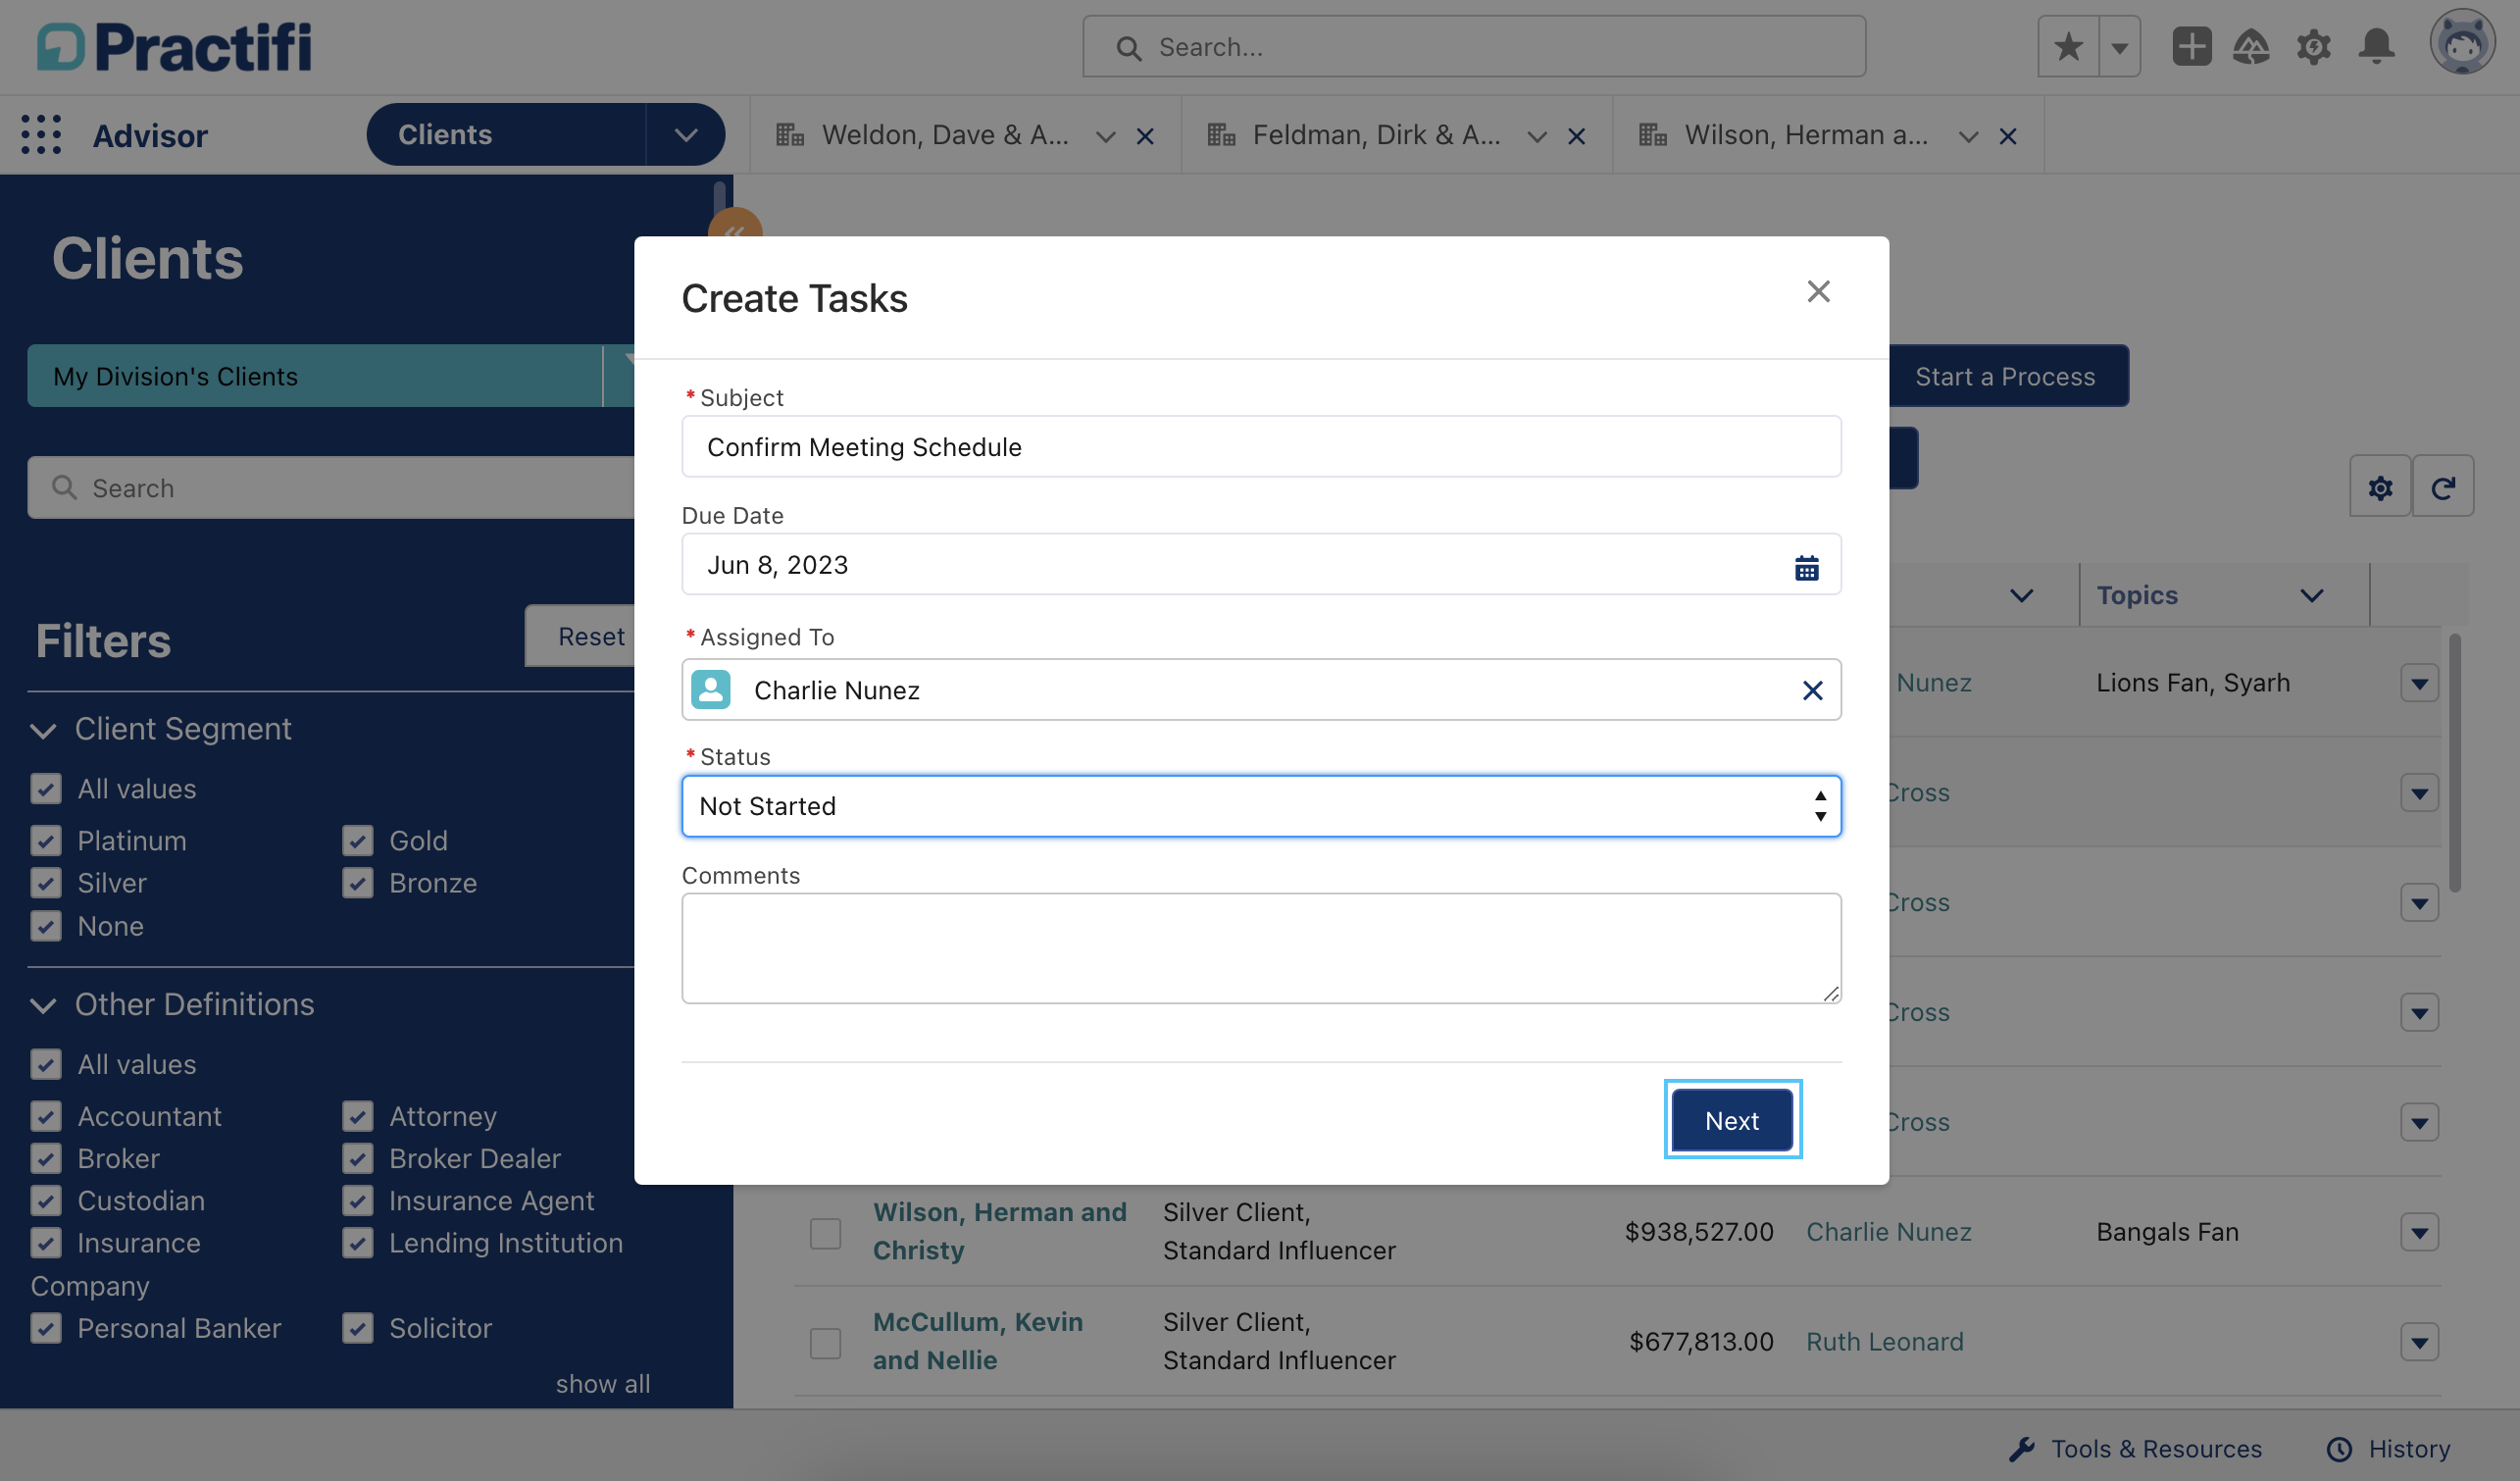Switch to the Weldon, Dave & A... tab
Screen dimensions: 2520x1481
945,135
